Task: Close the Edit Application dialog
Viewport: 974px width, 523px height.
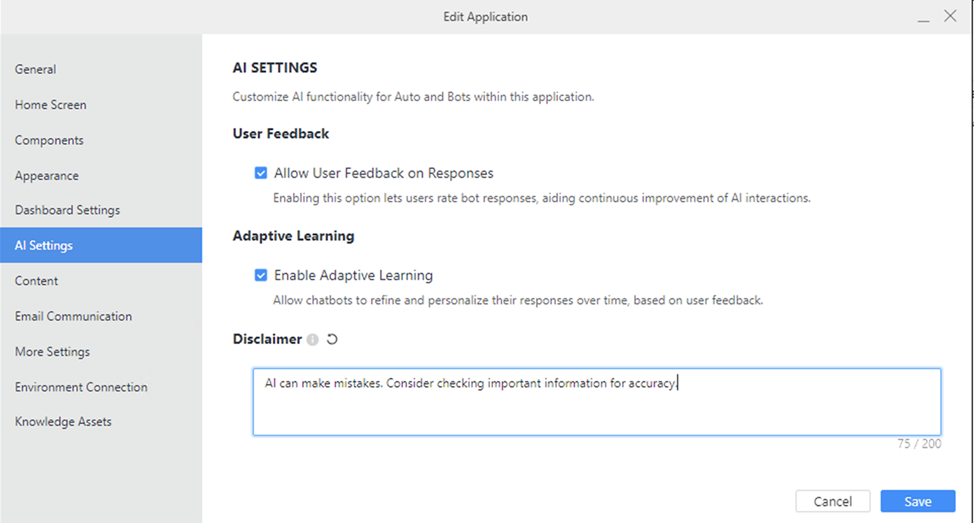Action: tap(950, 17)
